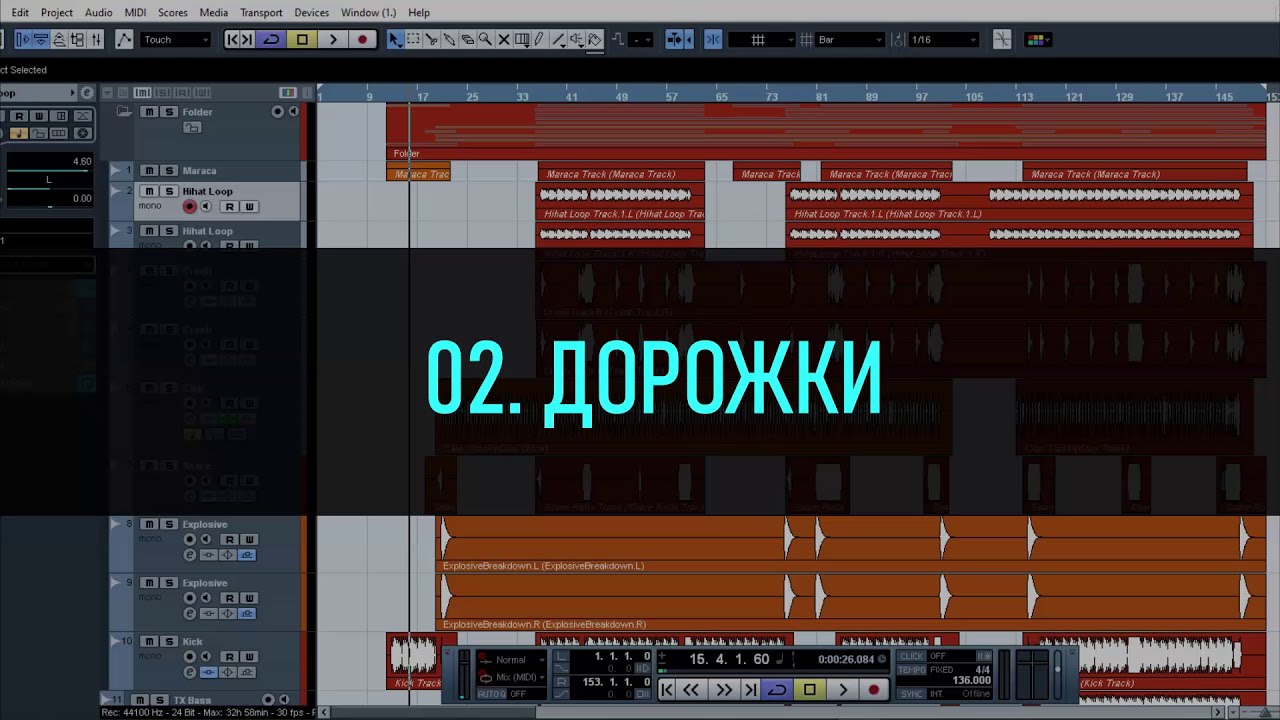Open the Edit menu
1280x720 pixels.
pos(20,12)
